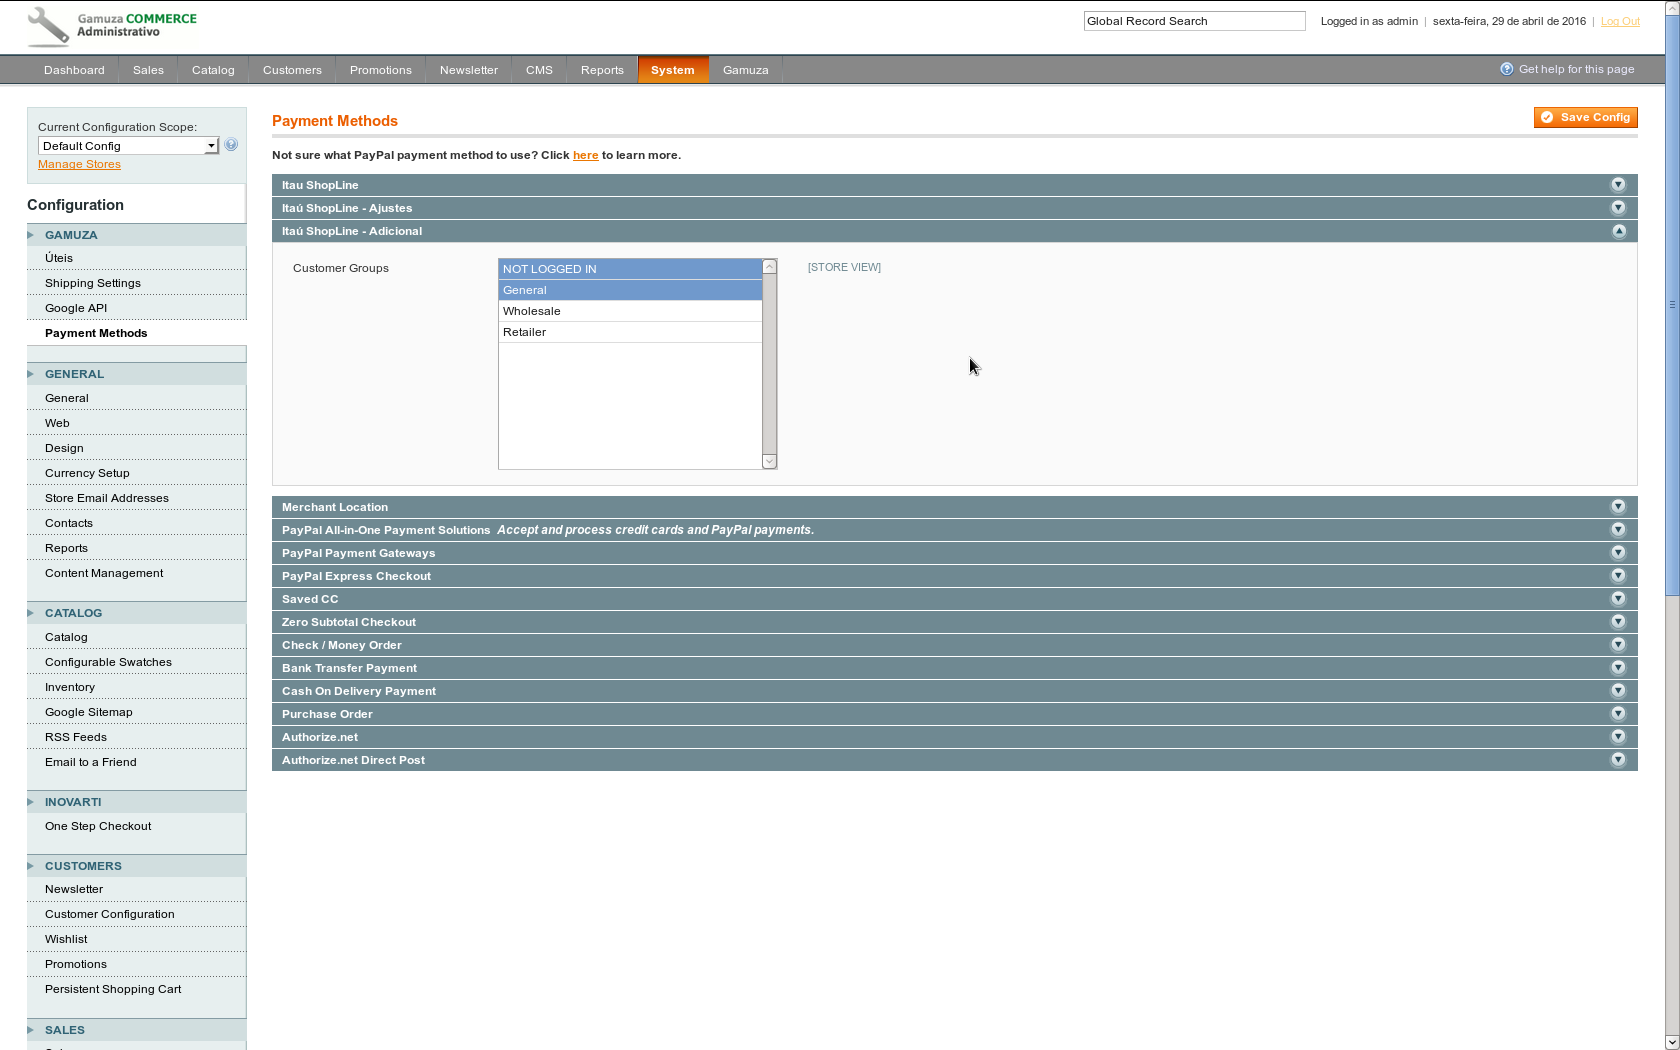Screen dimensions: 1680x1050
Task: Open the Sales menu
Action: 148,70
